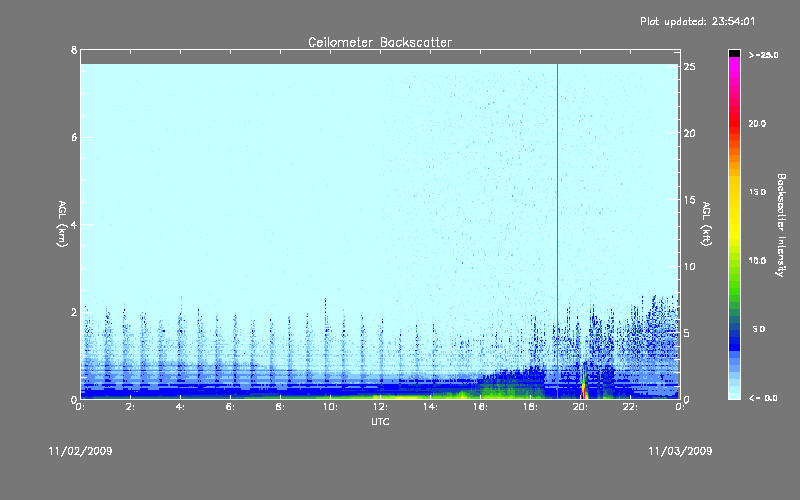This screenshot has height=500, width=800.
Task: Click the '15.0' colorbar tick label
Action: (x=757, y=192)
